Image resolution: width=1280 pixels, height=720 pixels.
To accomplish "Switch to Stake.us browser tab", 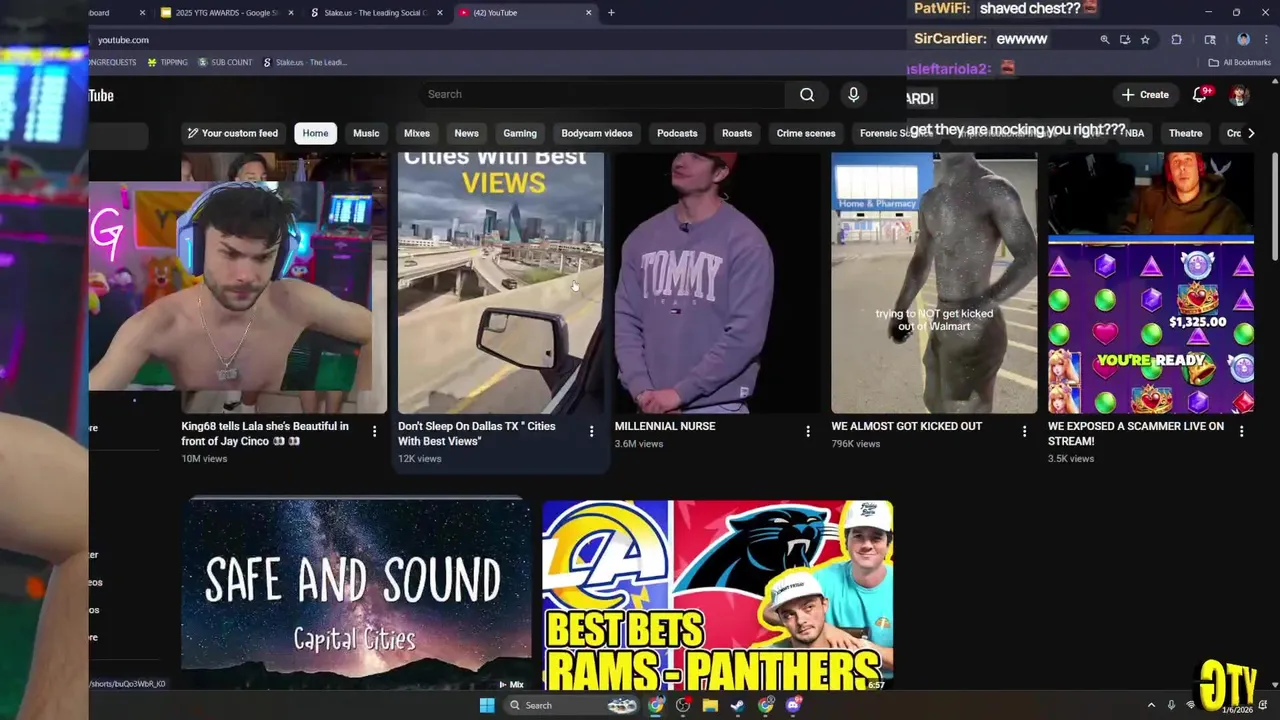I will [x=376, y=13].
